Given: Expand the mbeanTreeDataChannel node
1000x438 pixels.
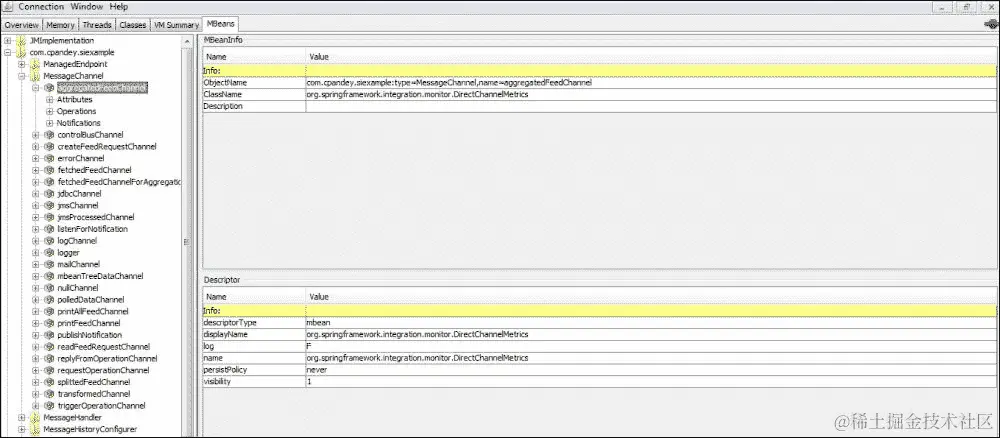Looking at the screenshot, I should 36,276.
